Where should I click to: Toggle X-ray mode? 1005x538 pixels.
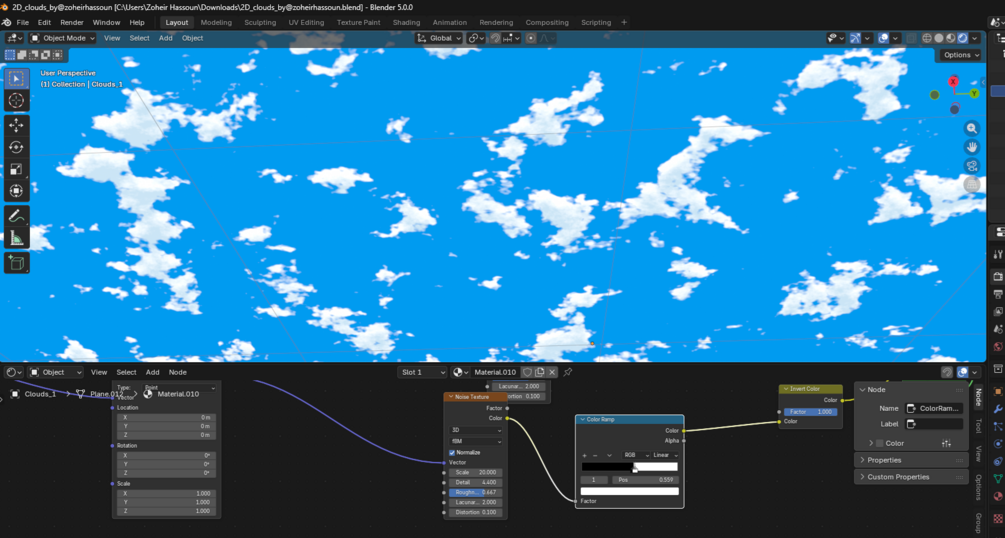pos(911,38)
